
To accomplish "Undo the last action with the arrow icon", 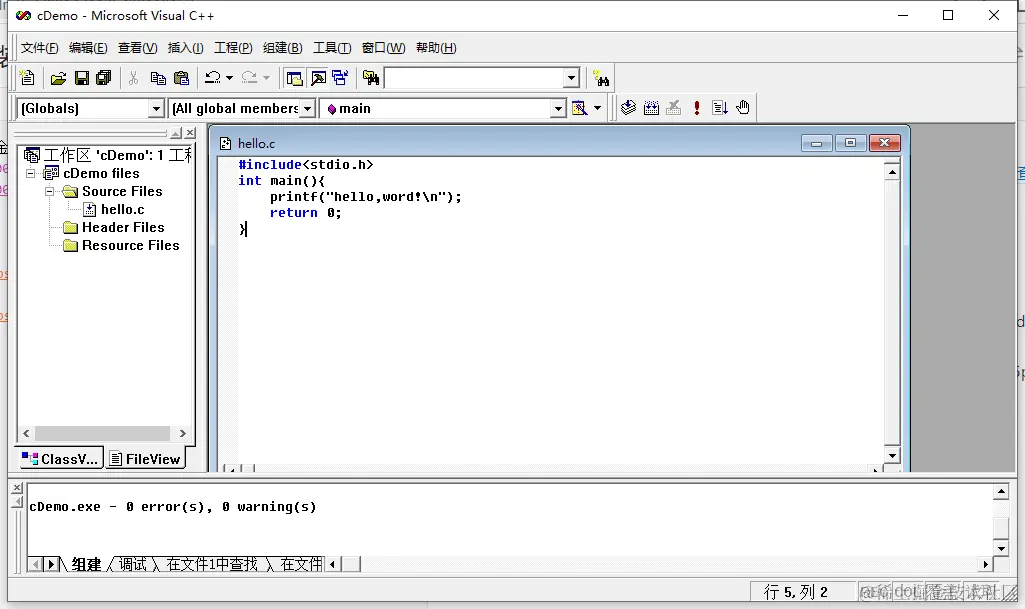I will coord(212,78).
